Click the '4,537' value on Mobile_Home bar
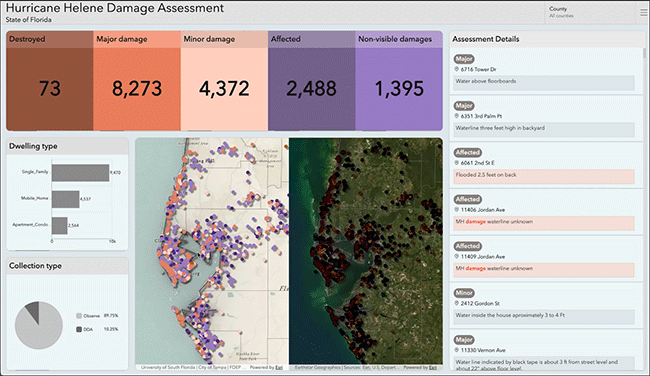The height and width of the screenshot is (376, 650). pyautogui.click(x=85, y=199)
